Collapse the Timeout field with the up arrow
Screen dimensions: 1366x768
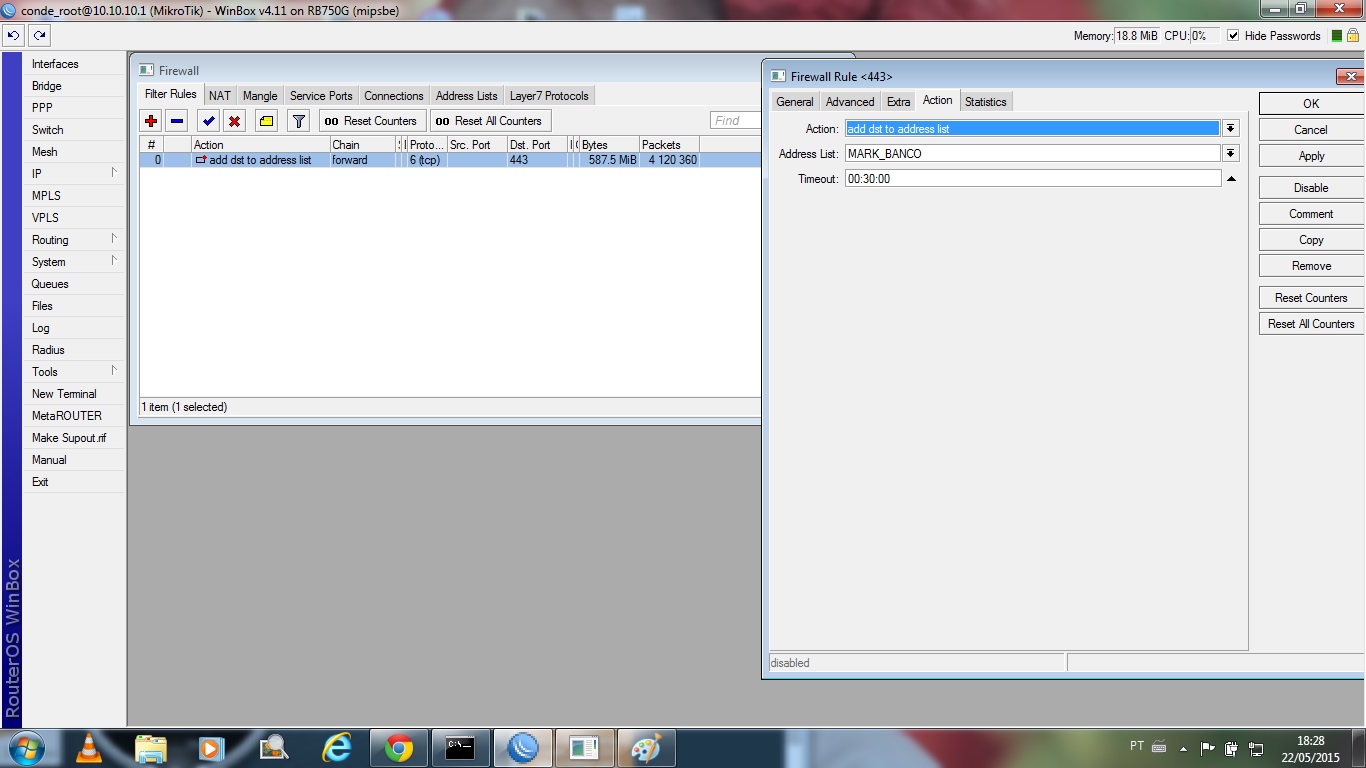[x=1231, y=179]
